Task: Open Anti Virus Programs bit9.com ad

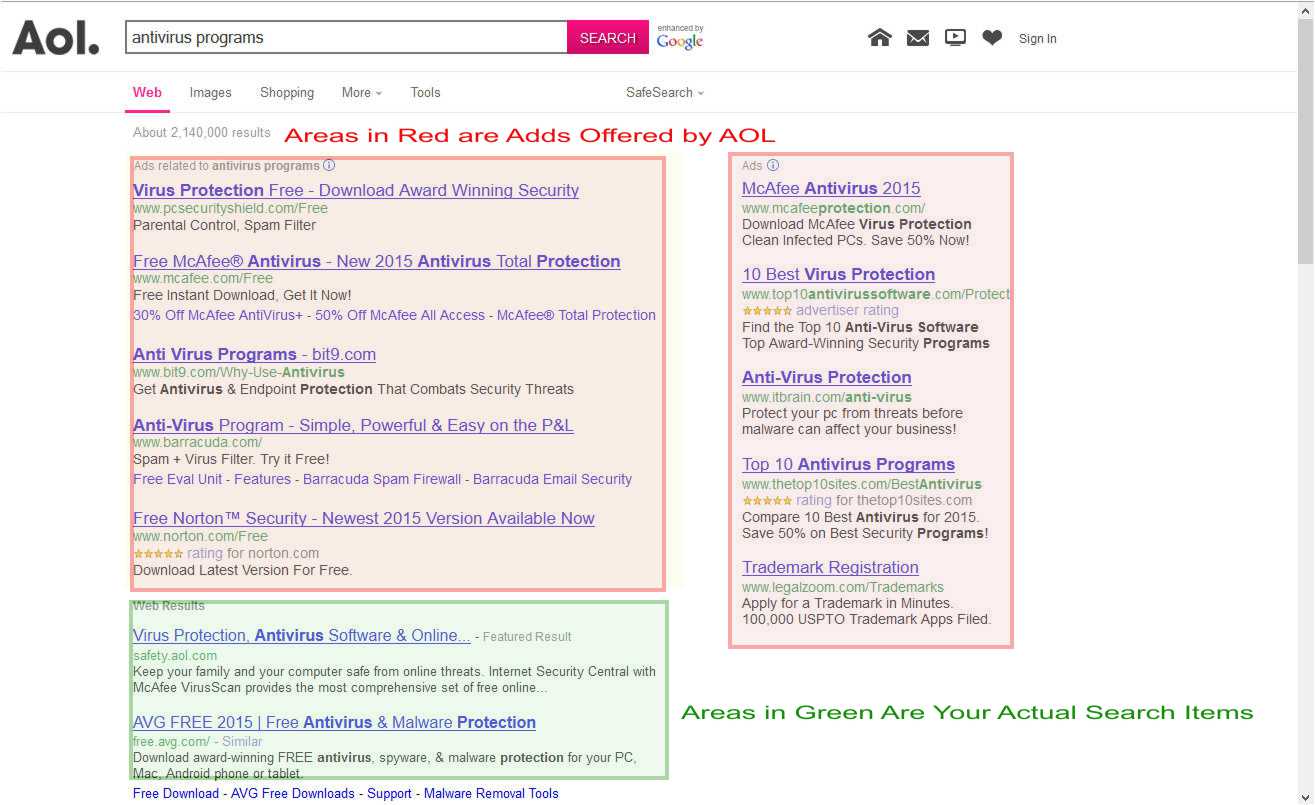Action: pyautogui.click(x=254, y=354)
